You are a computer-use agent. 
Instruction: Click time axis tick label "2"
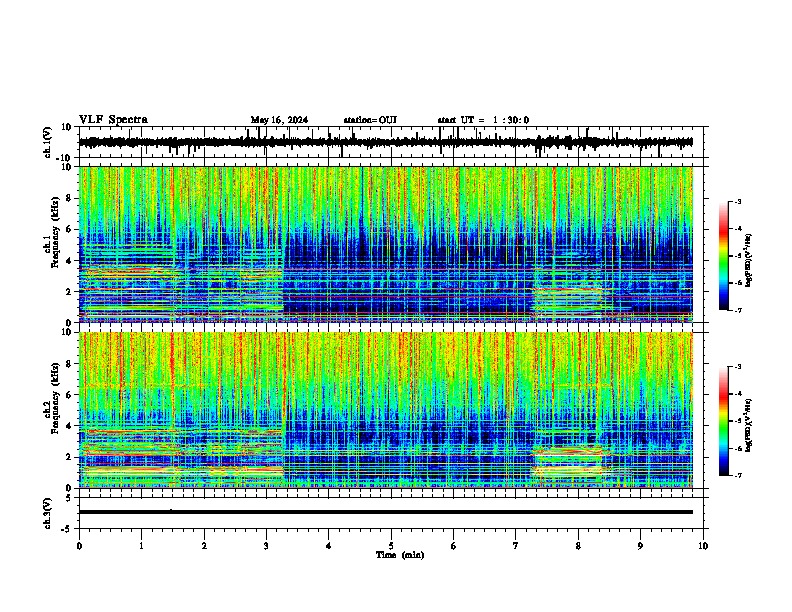click(x=204, y=546)
